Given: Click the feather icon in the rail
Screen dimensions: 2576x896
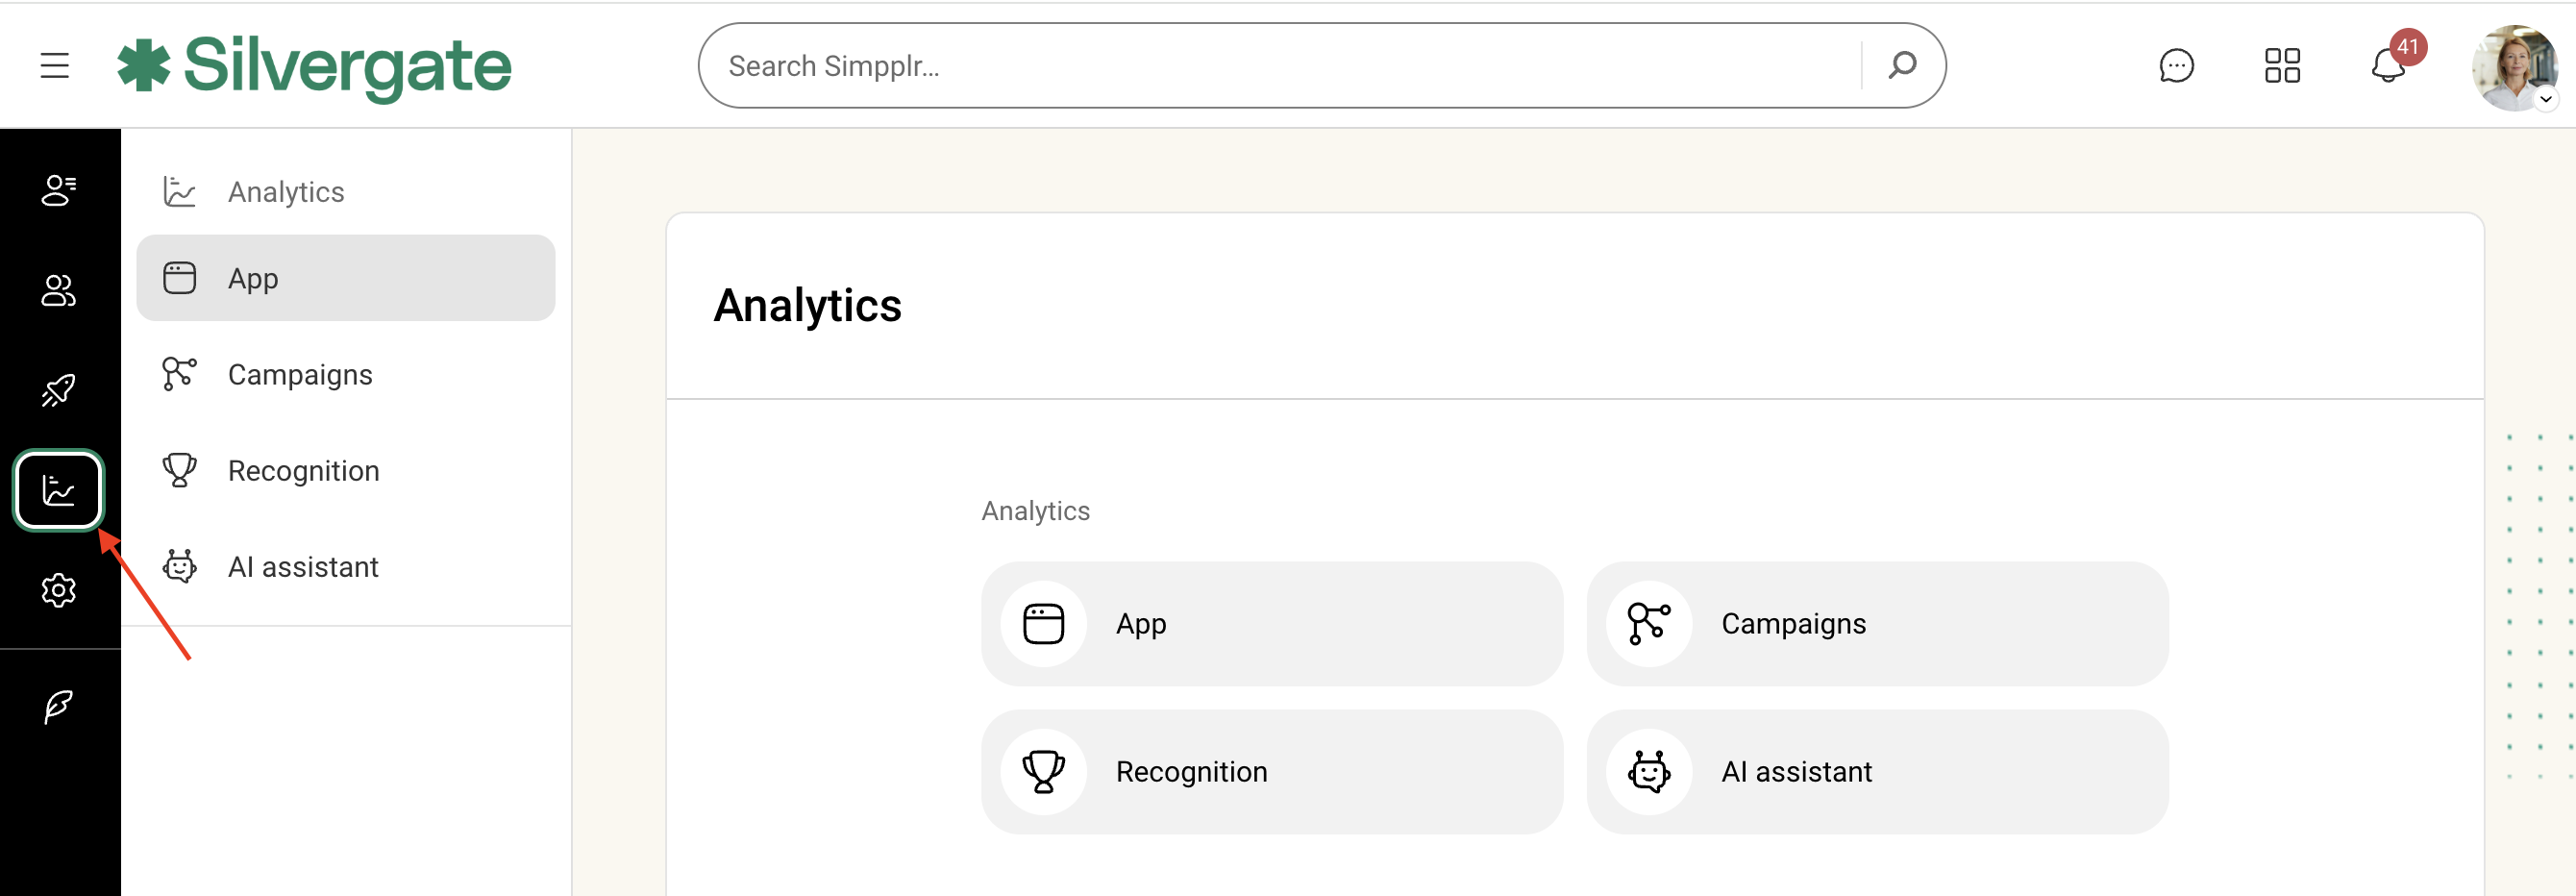Looking at the screenshot, I should [59, 706].
